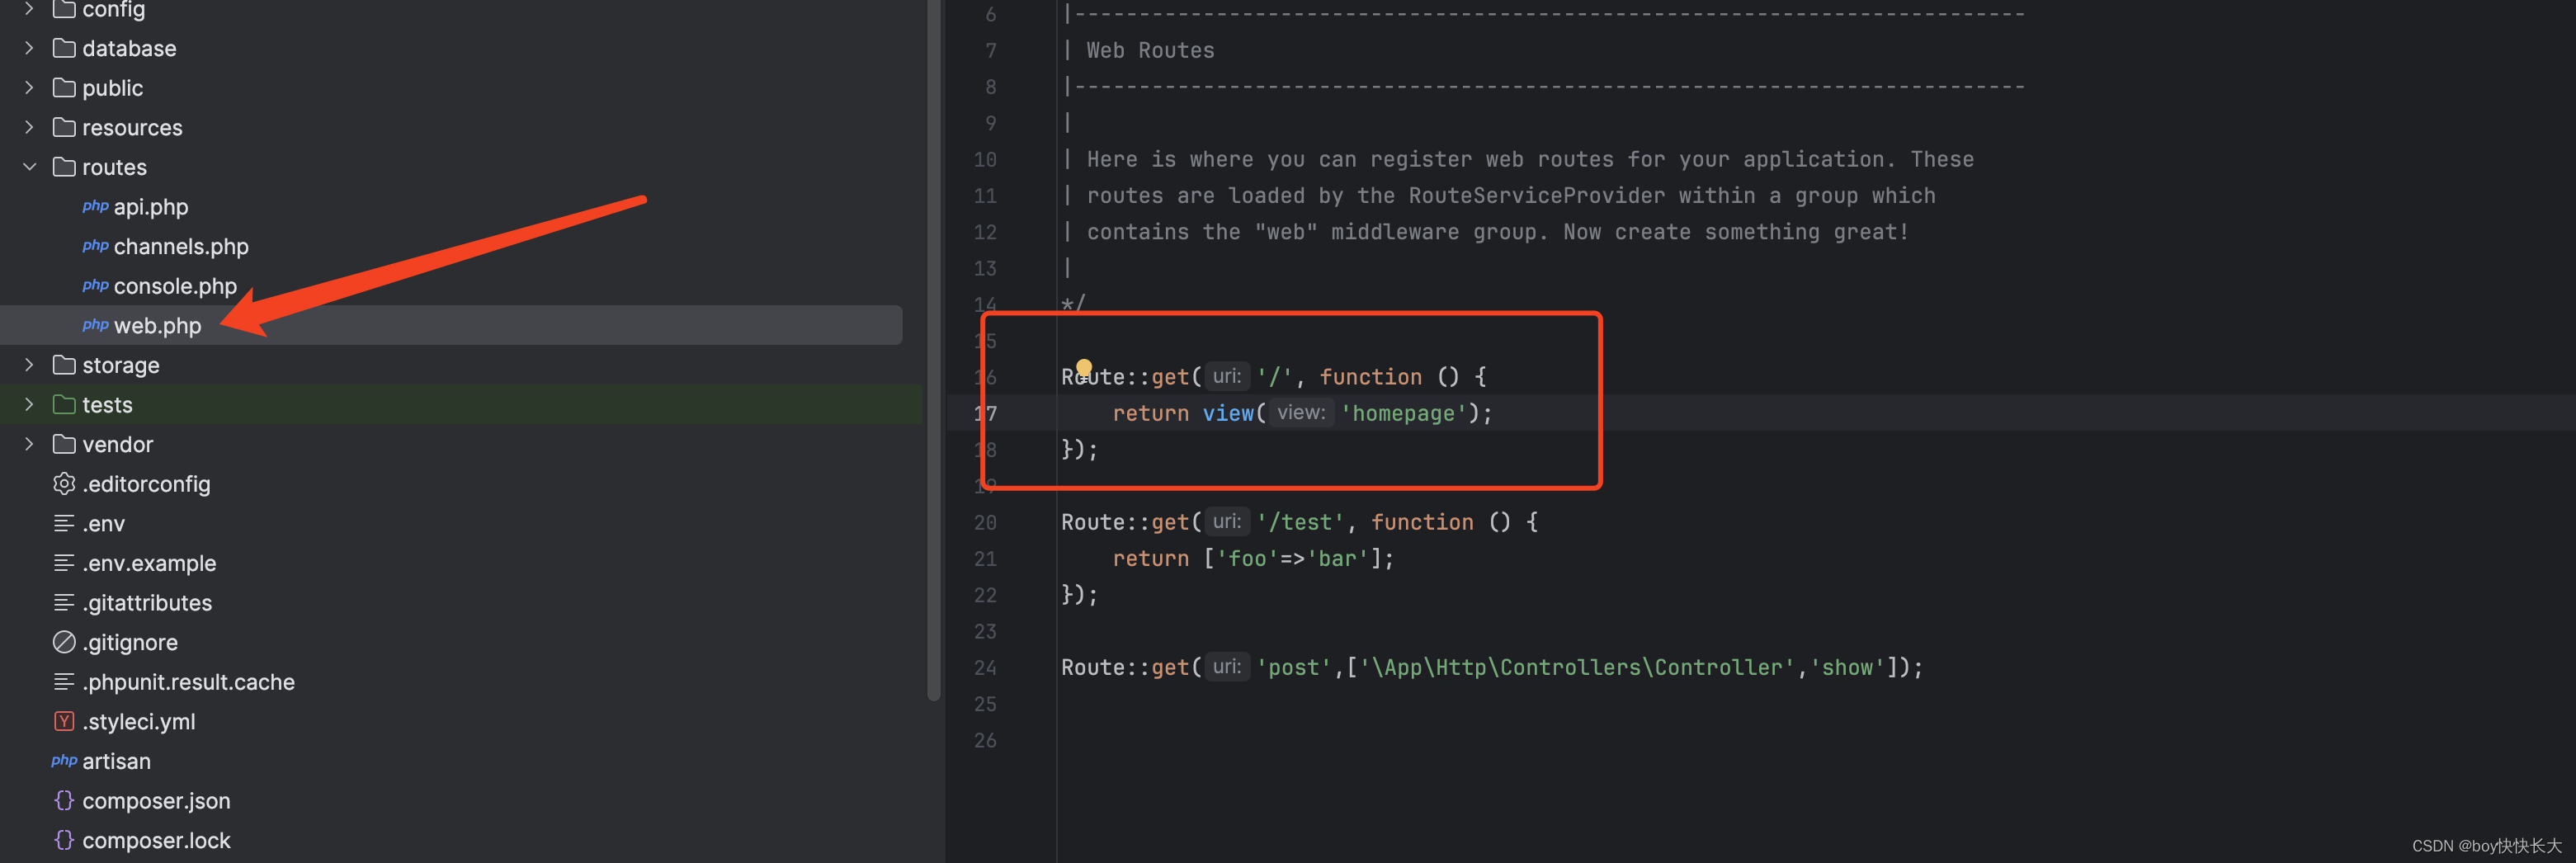Click the routes folder icon

click(x=64, y=167)
